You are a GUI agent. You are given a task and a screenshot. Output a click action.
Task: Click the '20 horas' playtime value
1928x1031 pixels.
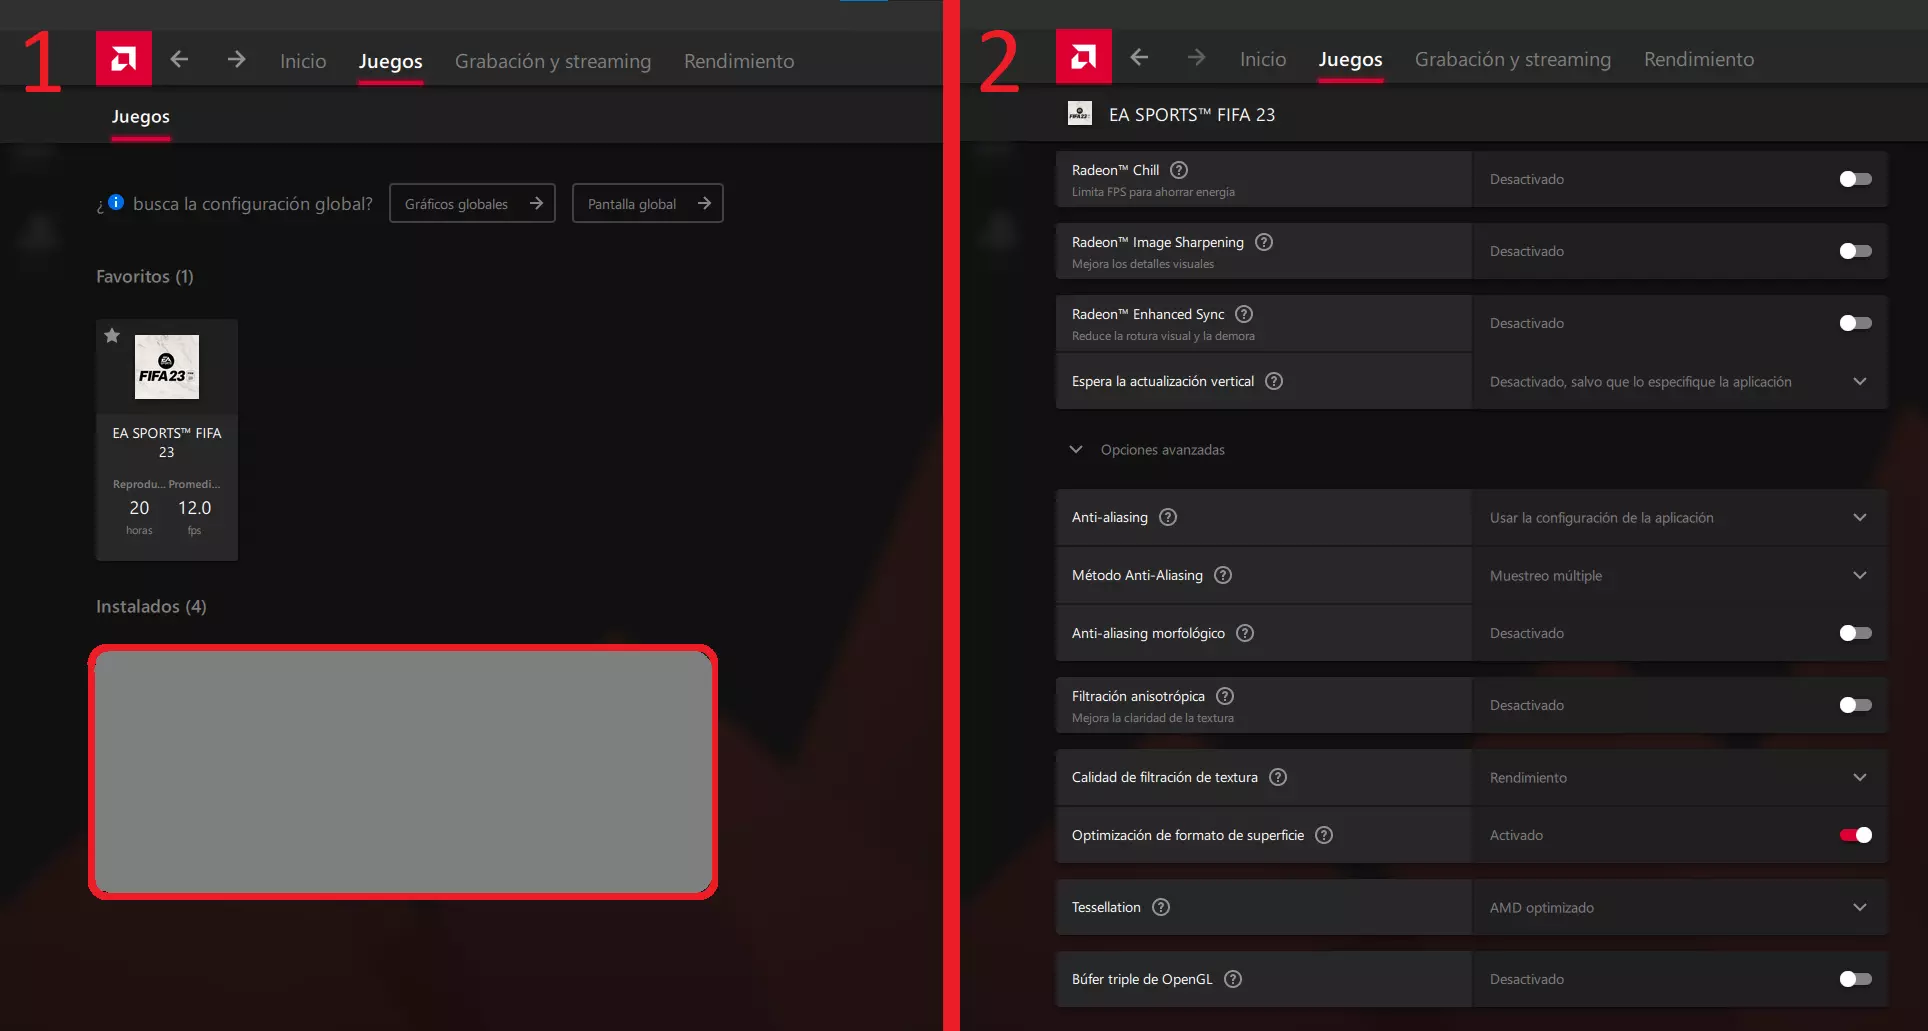pyautogui.click(x=140, y=516)
